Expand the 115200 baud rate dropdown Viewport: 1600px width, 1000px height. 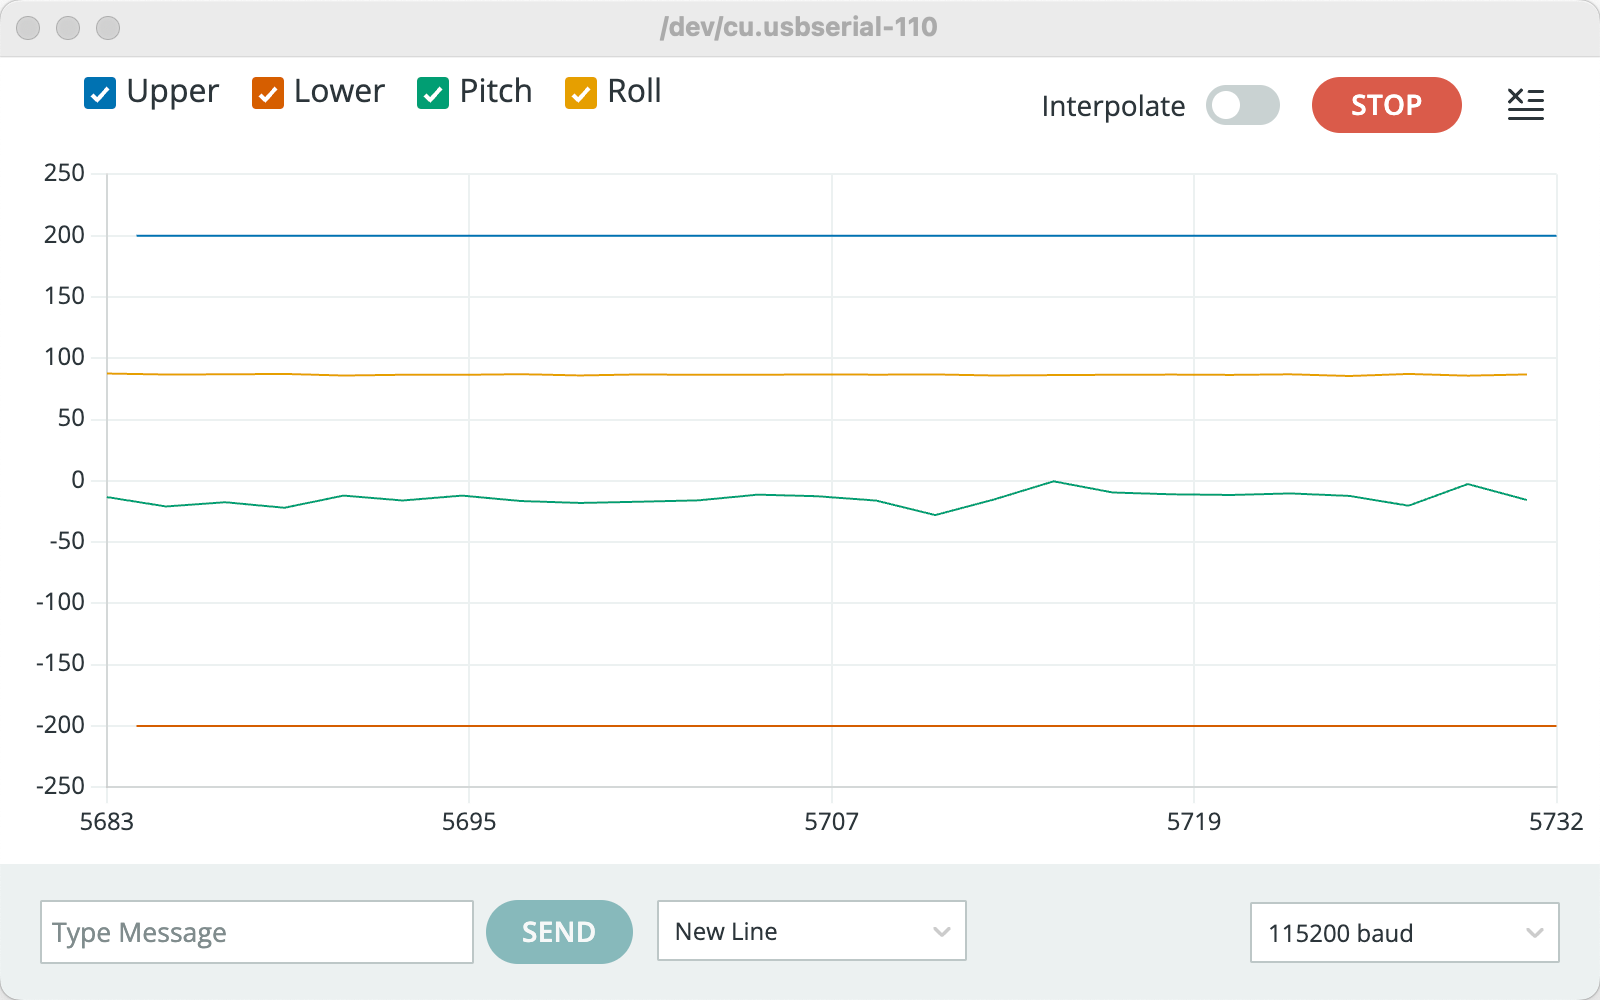pyautogui.click(x=1404, y=932)
